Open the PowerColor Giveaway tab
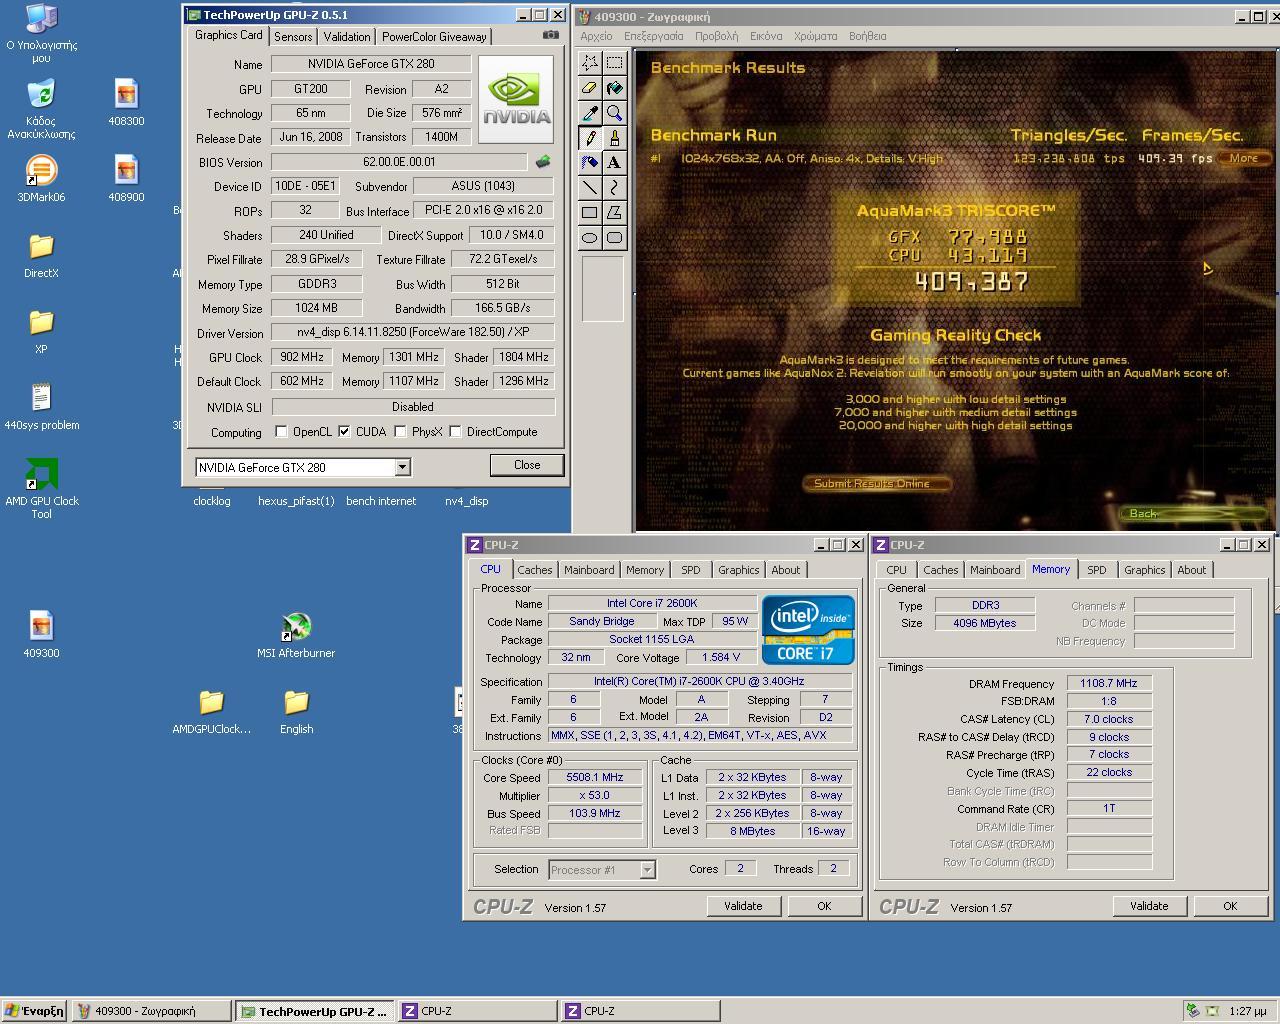The width and height of the screenshot is (1280, 1024). tap(434, 36)
